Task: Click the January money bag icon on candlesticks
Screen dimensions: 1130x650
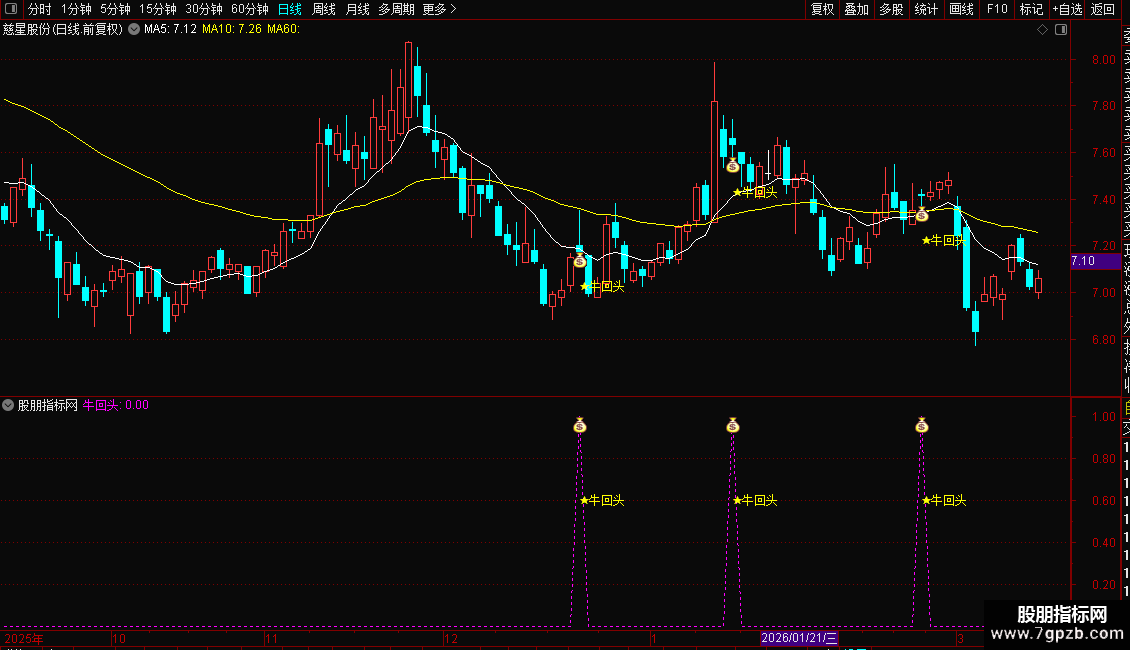Action: pos(733,165)
